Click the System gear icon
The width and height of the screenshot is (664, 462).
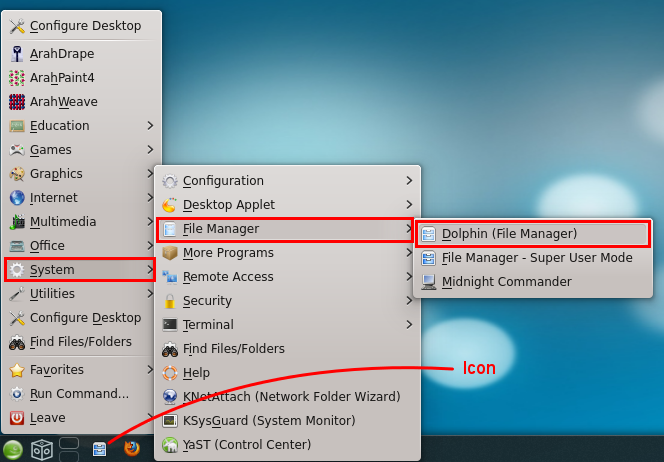[x=17, y=270]
